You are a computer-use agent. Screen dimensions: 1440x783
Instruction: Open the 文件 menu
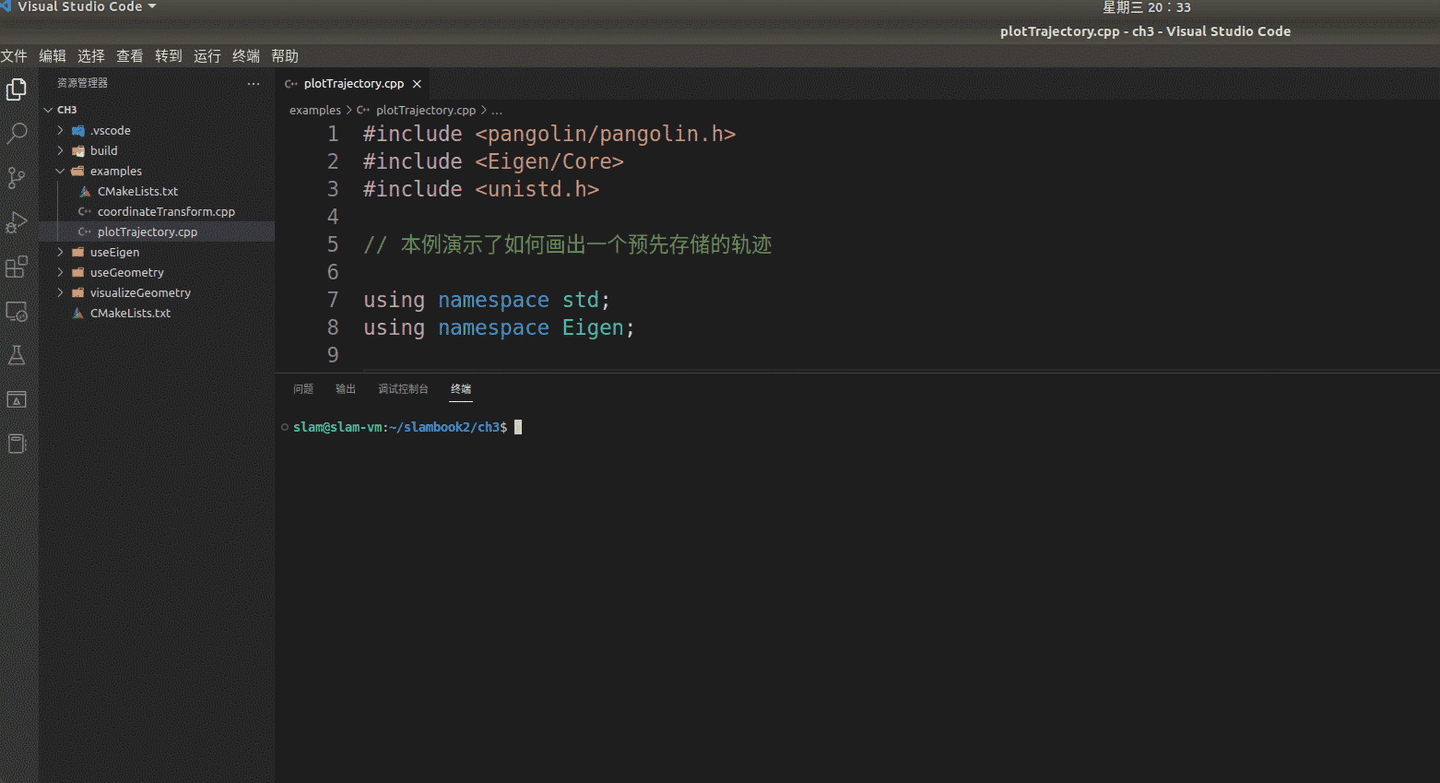[14, 56]
